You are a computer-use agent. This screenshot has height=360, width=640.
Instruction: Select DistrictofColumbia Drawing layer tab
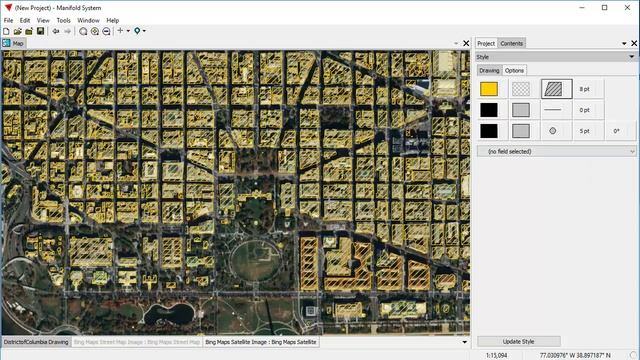[x=36, y=342]
